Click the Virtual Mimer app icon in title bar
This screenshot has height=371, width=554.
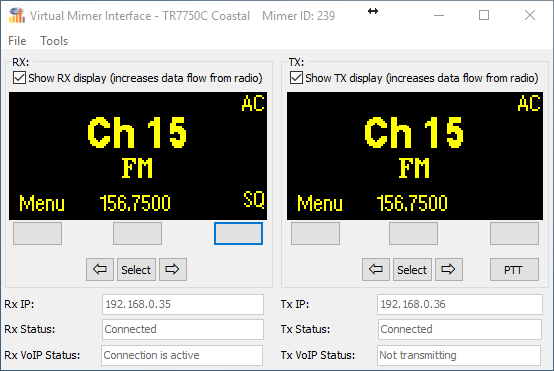[17, 16]
